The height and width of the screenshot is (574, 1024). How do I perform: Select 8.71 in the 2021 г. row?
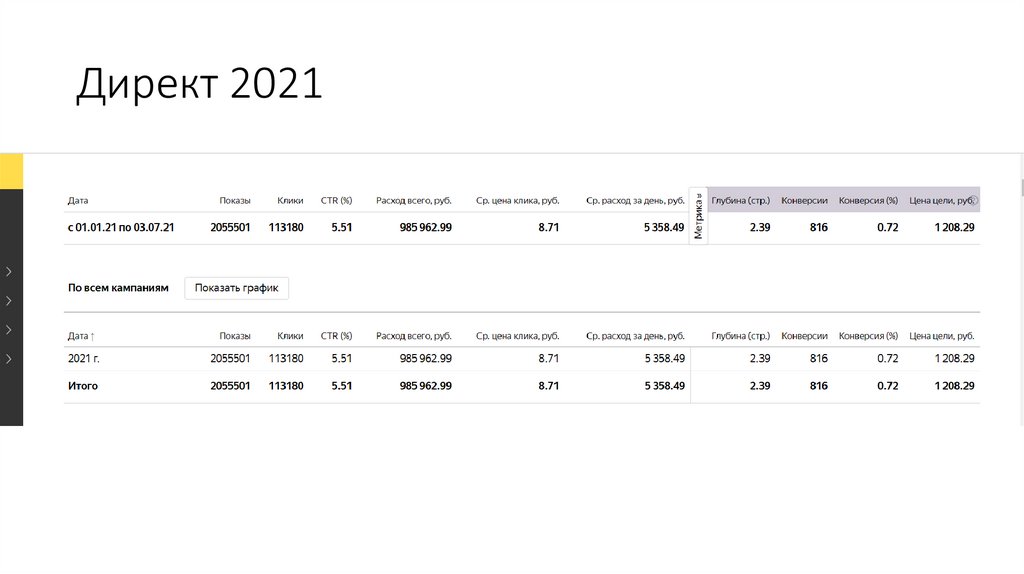[x=549, y=359]
